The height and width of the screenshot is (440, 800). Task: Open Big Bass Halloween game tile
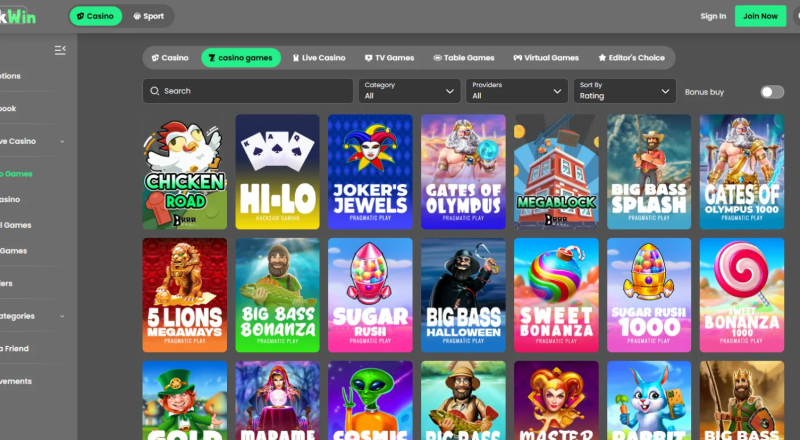(x=463, y=295)
